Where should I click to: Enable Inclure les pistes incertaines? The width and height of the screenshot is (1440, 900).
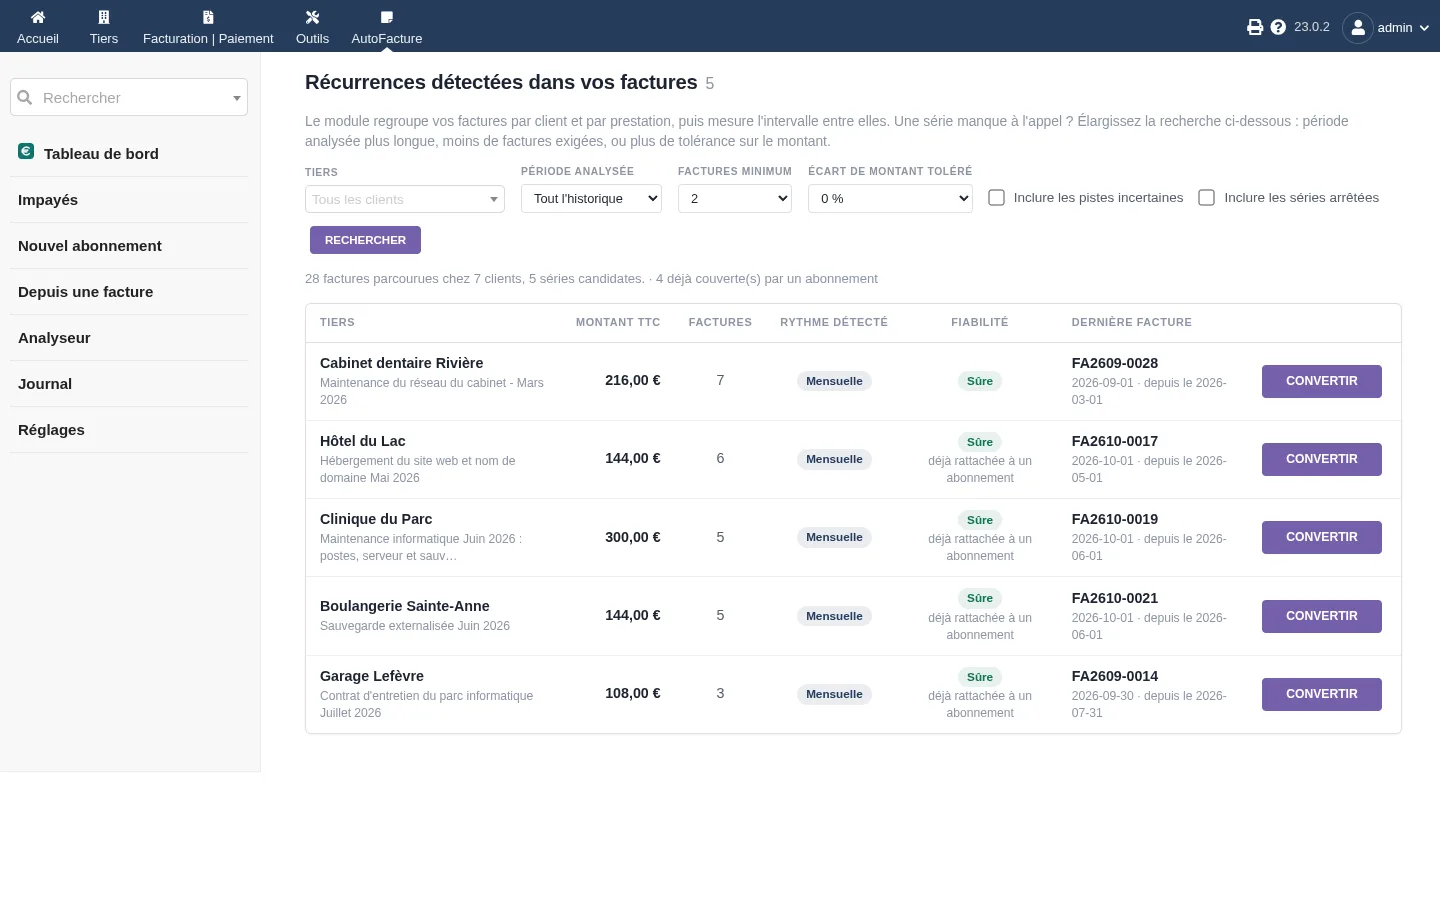coord(996,198)
